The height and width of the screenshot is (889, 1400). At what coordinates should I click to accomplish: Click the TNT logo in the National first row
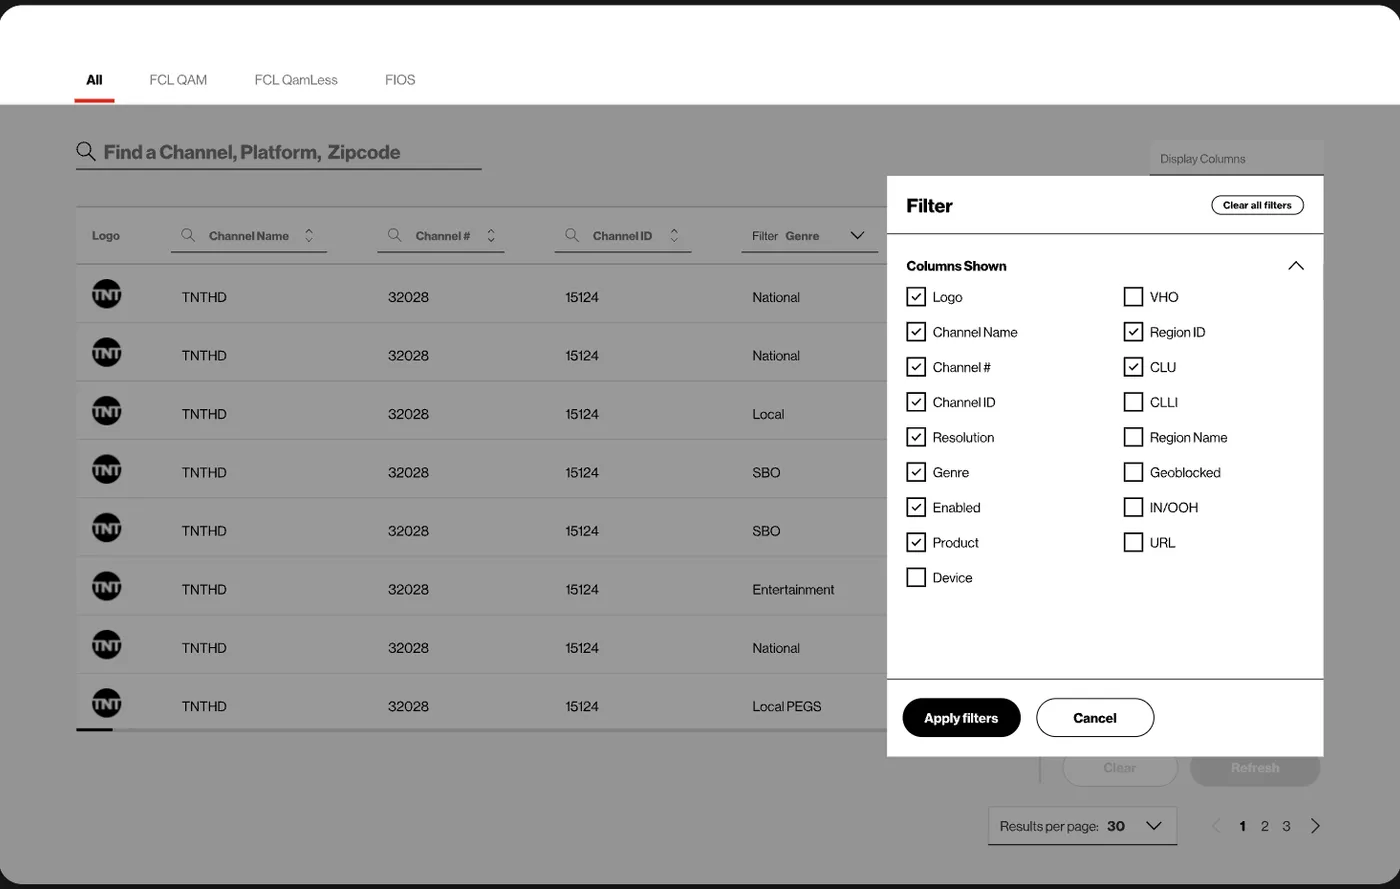[107, 294]
